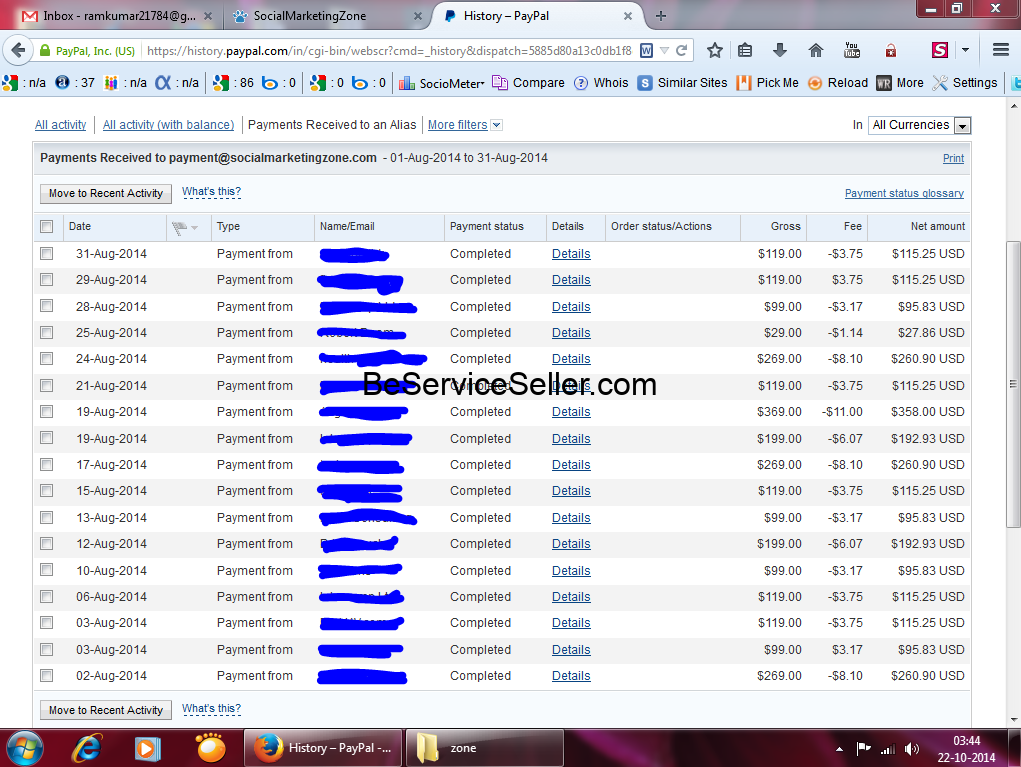
Task: Click Compare in the SEO toolbar
Action: pyautogui.click(x=529, y=83)
